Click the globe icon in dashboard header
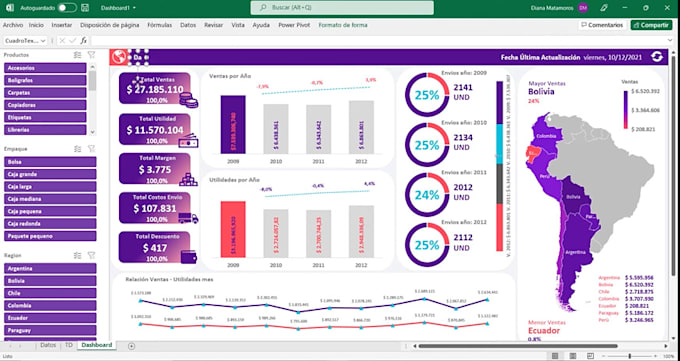This screenshot has width=680, height=361. click(x=118, y=57)
